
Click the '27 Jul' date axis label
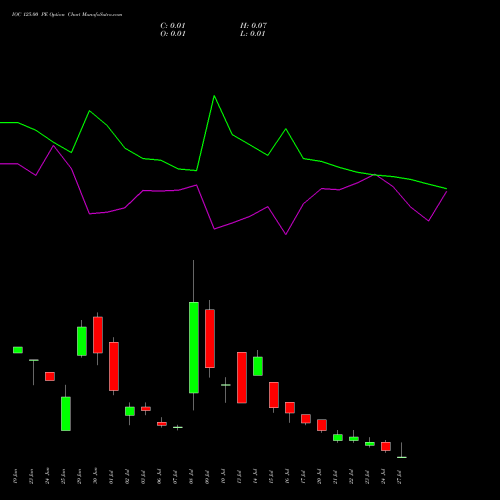point(399,476)
